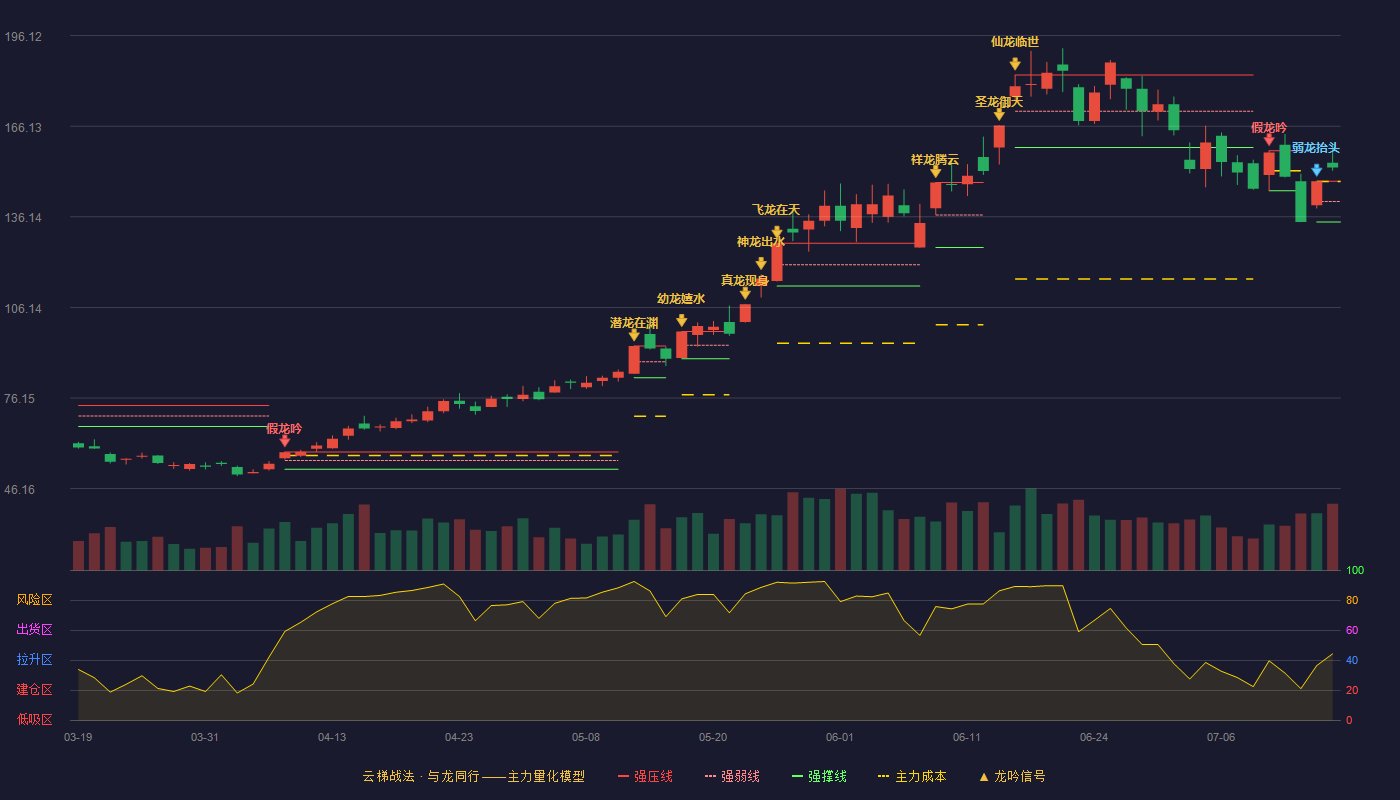Click the 136.14 price axis label
Screen dimensions: 1400x800
tap(23, 218)
